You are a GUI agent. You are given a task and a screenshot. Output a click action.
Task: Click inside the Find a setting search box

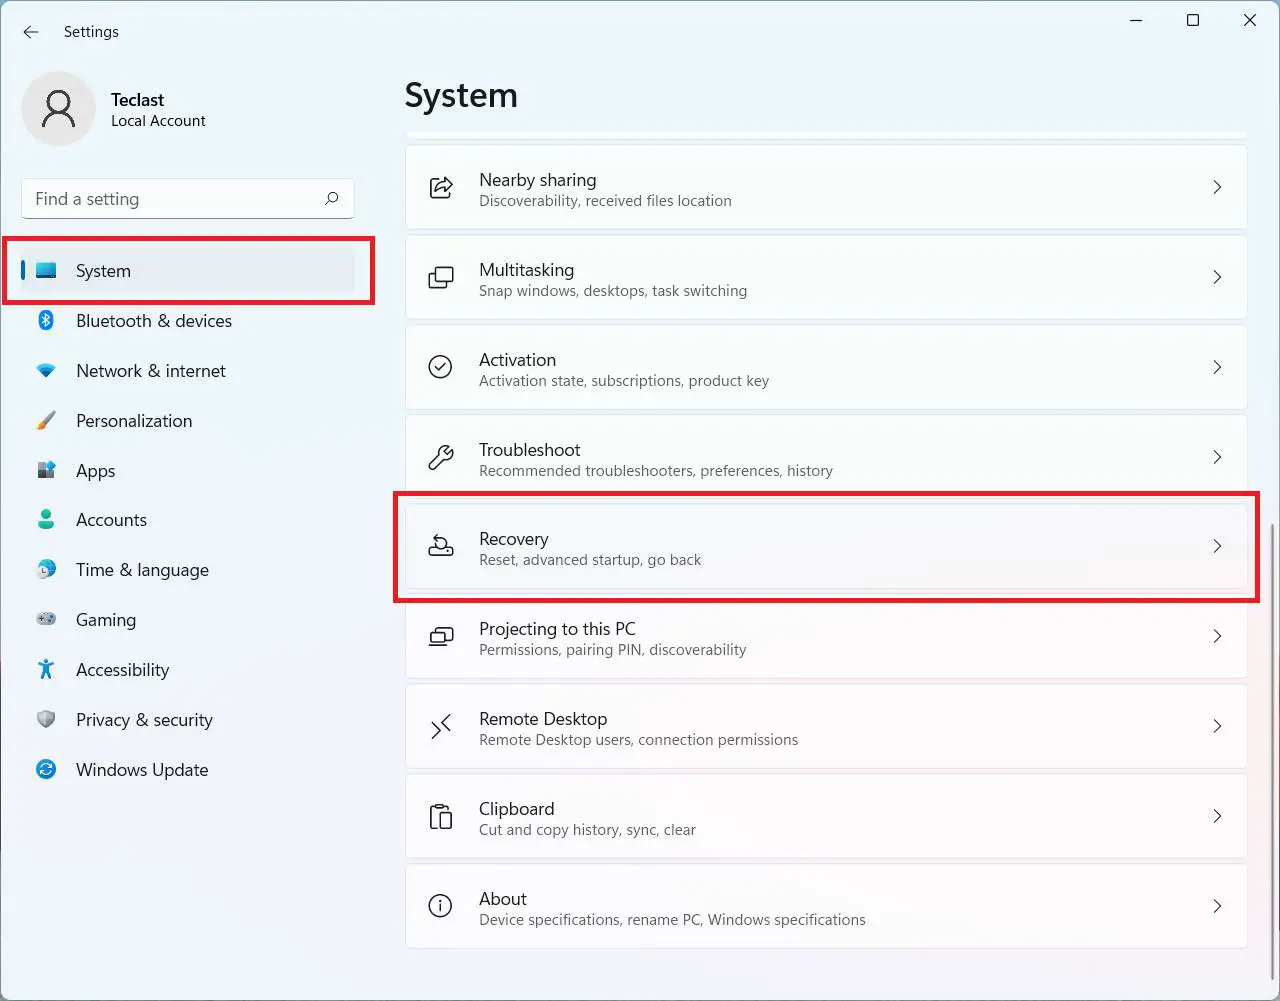(x=150, y=198)
